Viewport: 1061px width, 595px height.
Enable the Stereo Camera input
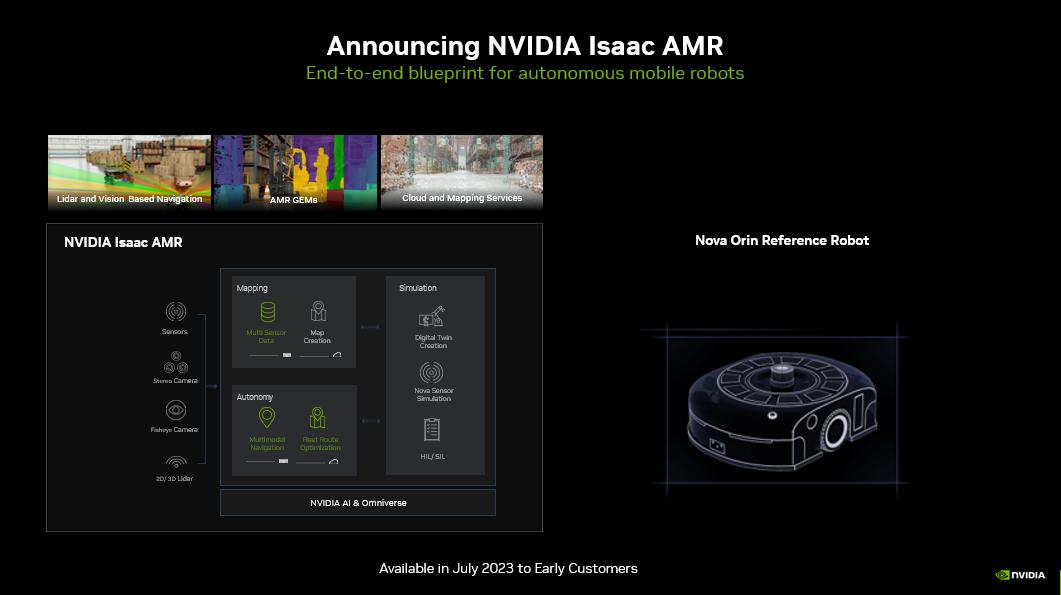point(175,363)
